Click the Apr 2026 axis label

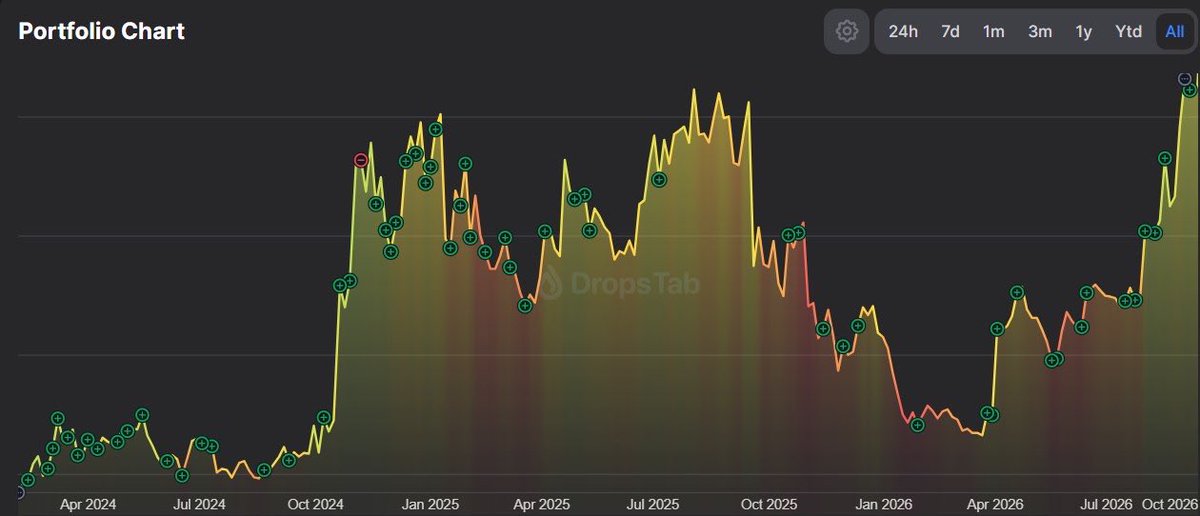[994, 503]
